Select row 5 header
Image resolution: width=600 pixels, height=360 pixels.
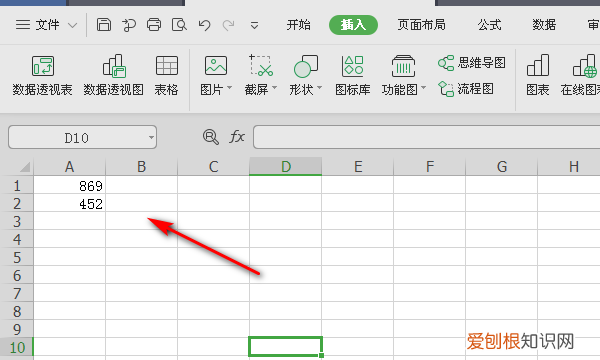17,257
